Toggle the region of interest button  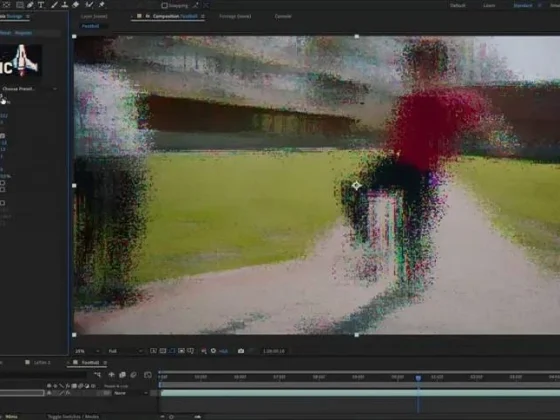[x=181, y=351]
